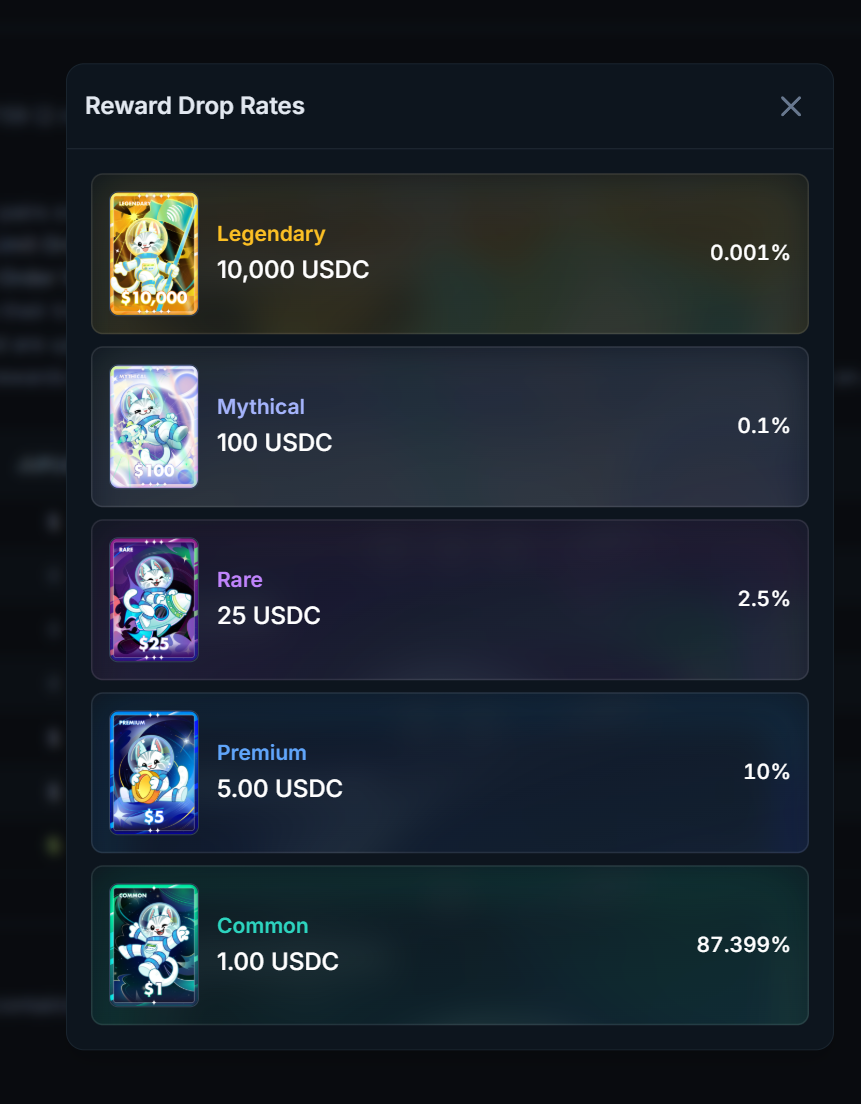Viewport: 861px width, 1104px height.
Task: Click the Reward Drop Rates title
Action: (x=195, y=106)
